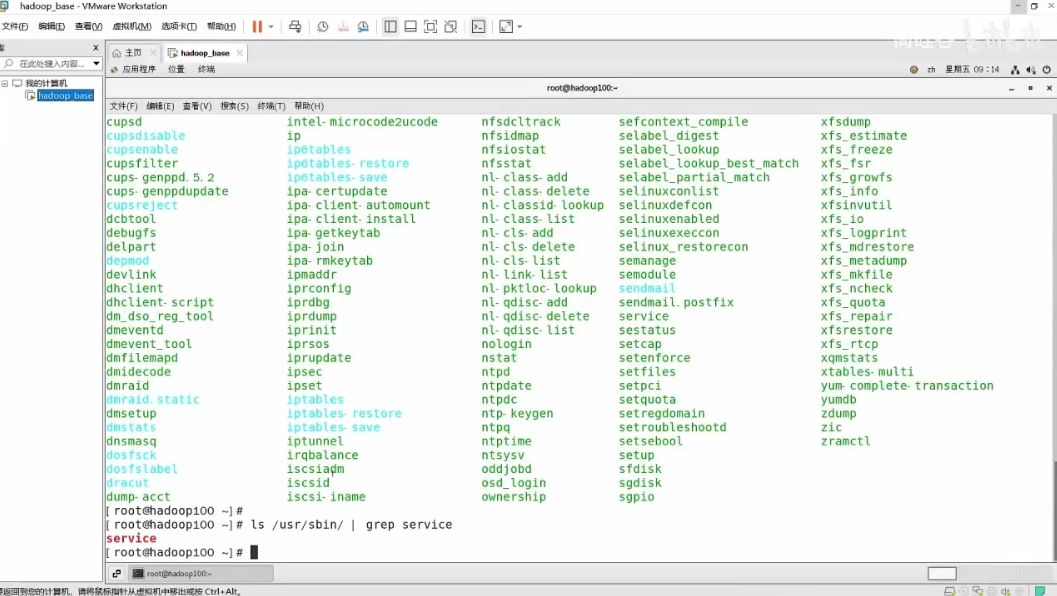Maximize the root@hadoop100 terminal window

click(x=1030, y=88)
